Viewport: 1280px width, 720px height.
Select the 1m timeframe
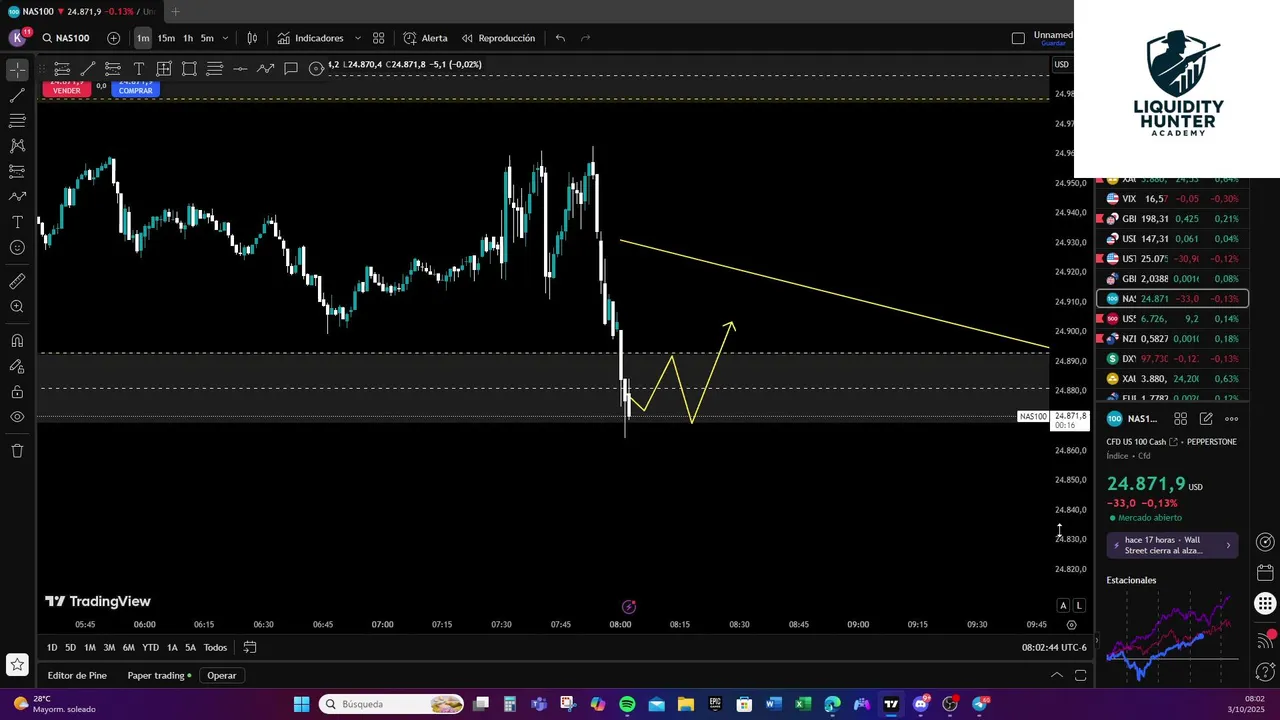[143, 38]
